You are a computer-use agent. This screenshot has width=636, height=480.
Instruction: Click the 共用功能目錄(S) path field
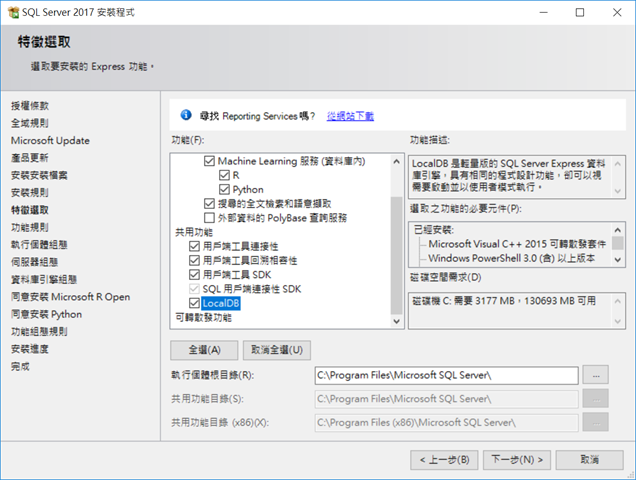point(446,399)
